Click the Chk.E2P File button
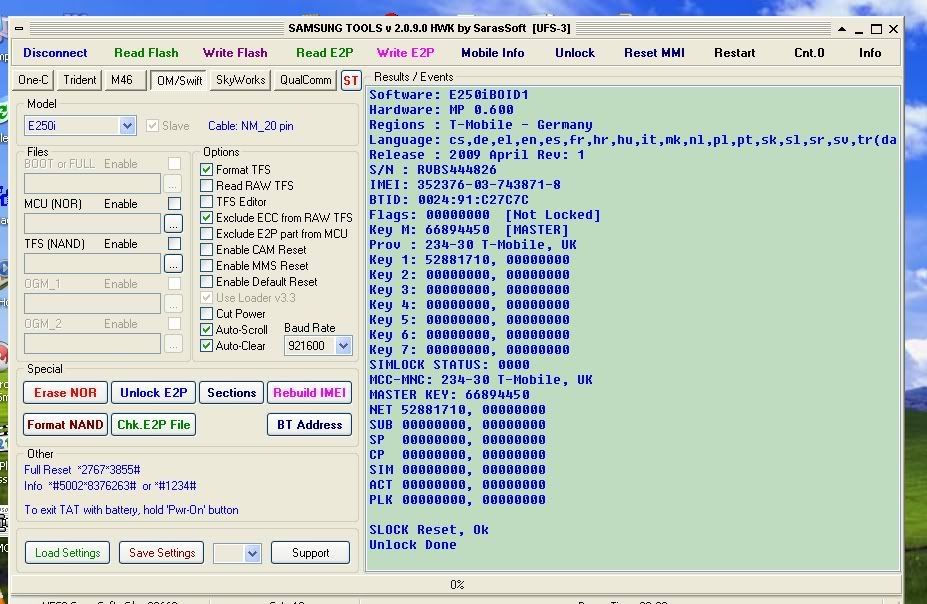 153,424
